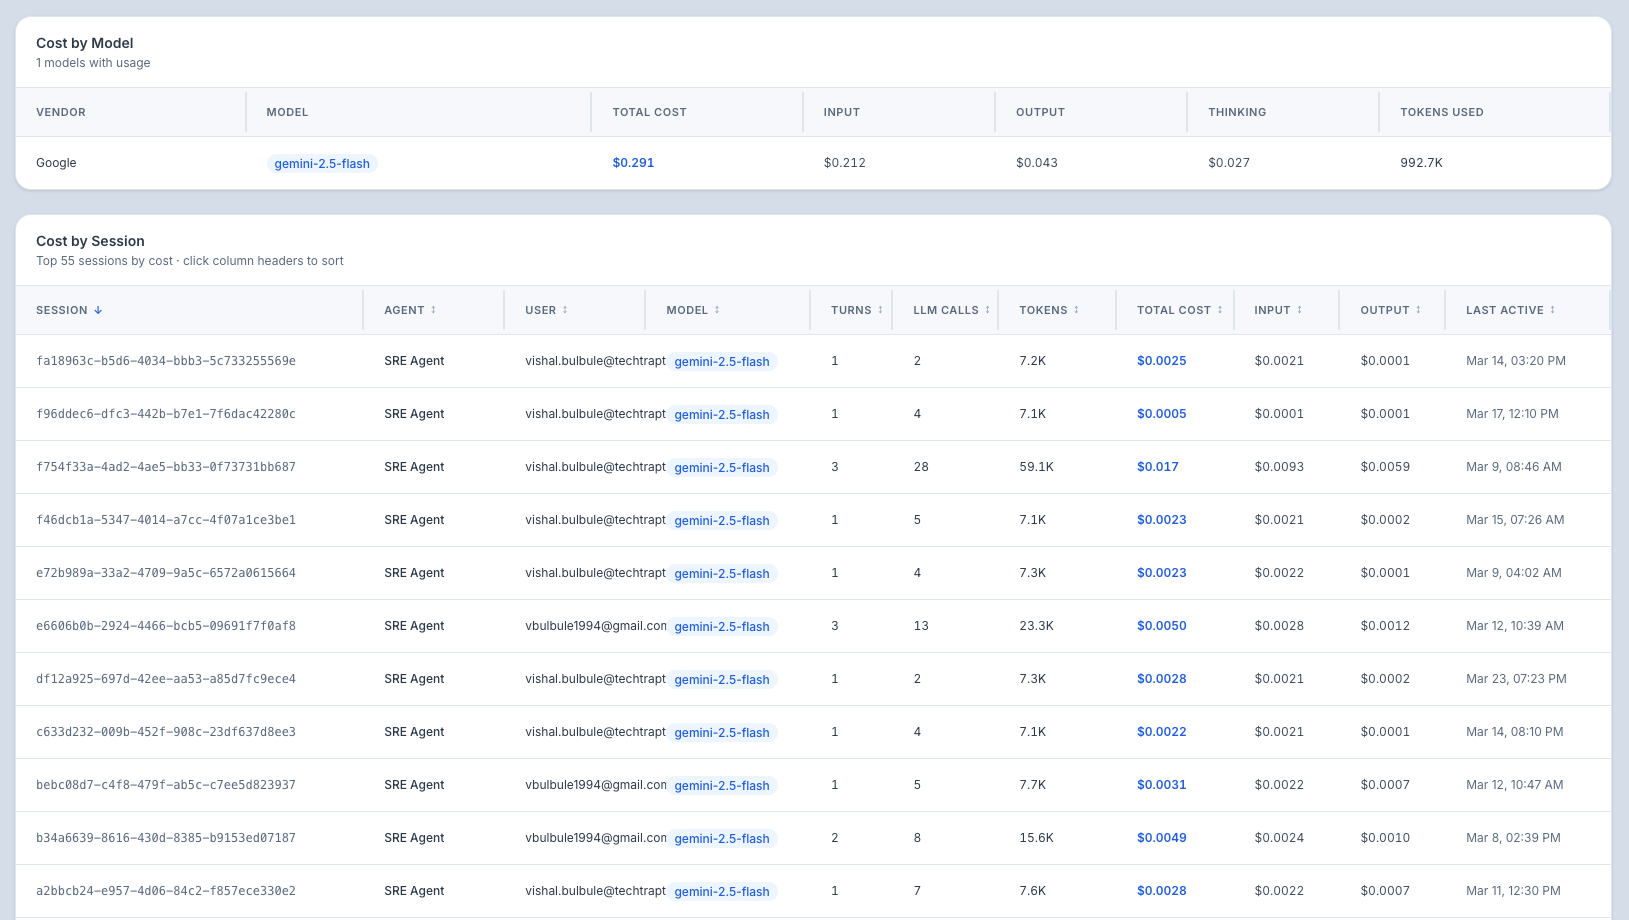Sort sessions by TOTAL COST header
Image resolution: width=1629 pixels, height=920 pixels.
click(1173, 310)
